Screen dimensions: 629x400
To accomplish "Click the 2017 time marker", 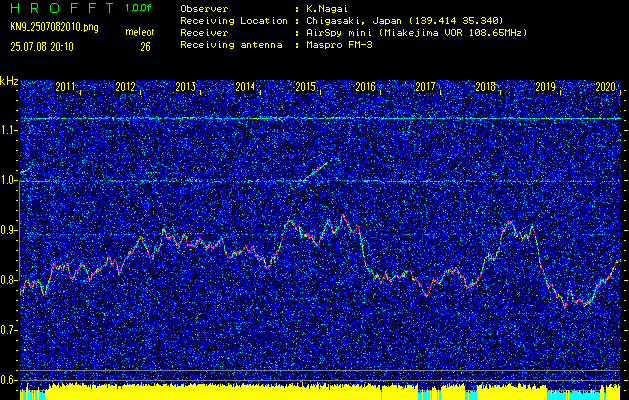I will coord(425,87).
